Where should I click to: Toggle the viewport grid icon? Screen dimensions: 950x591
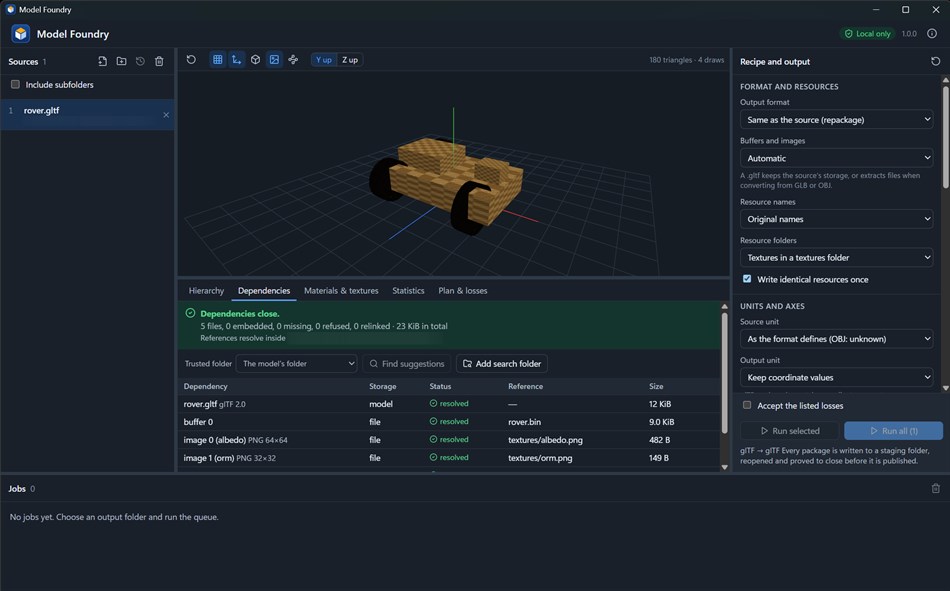(x=218, y=59)
